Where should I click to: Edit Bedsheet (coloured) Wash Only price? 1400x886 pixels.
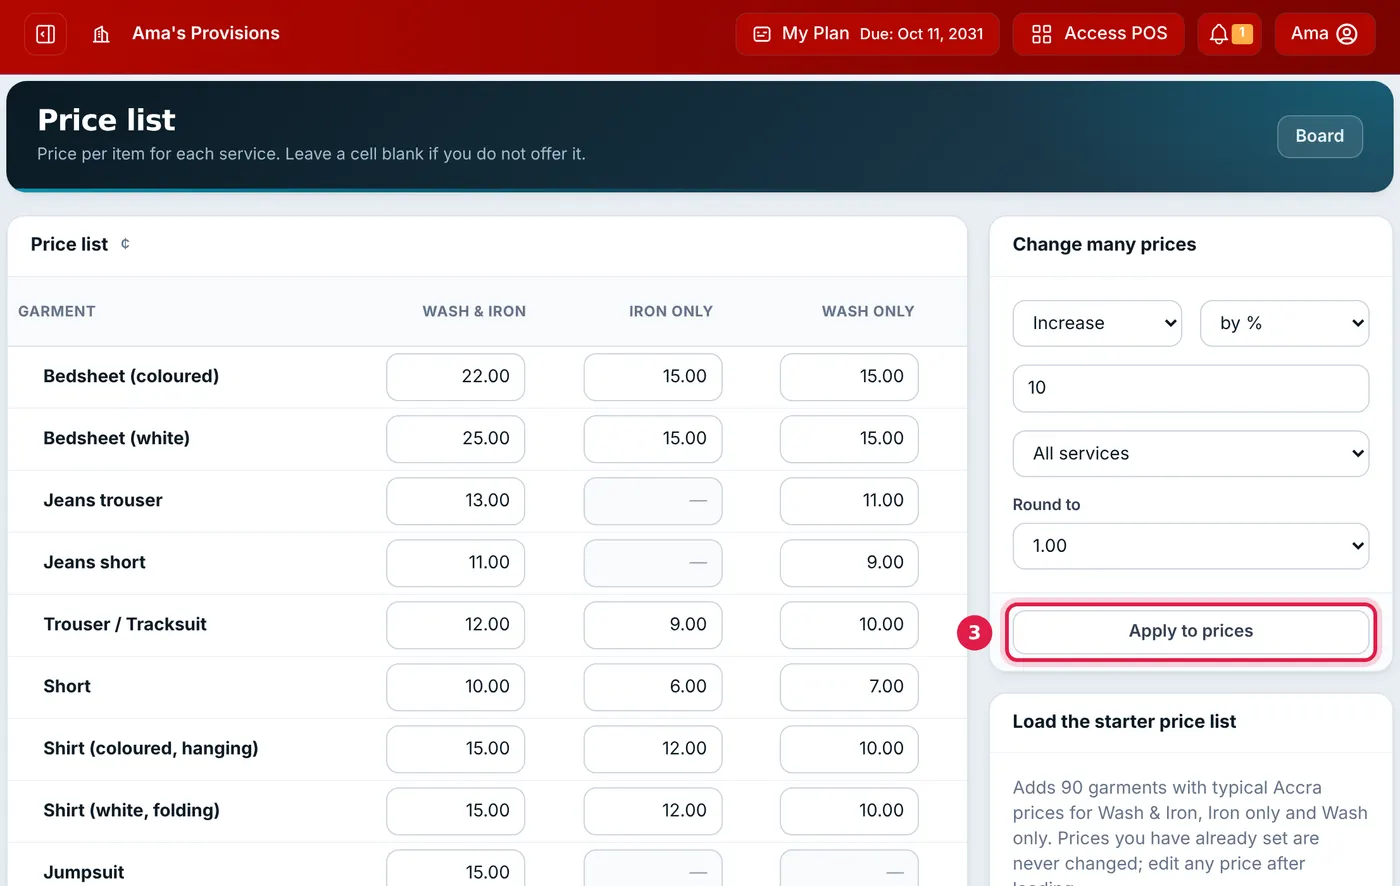click(849, 377)
